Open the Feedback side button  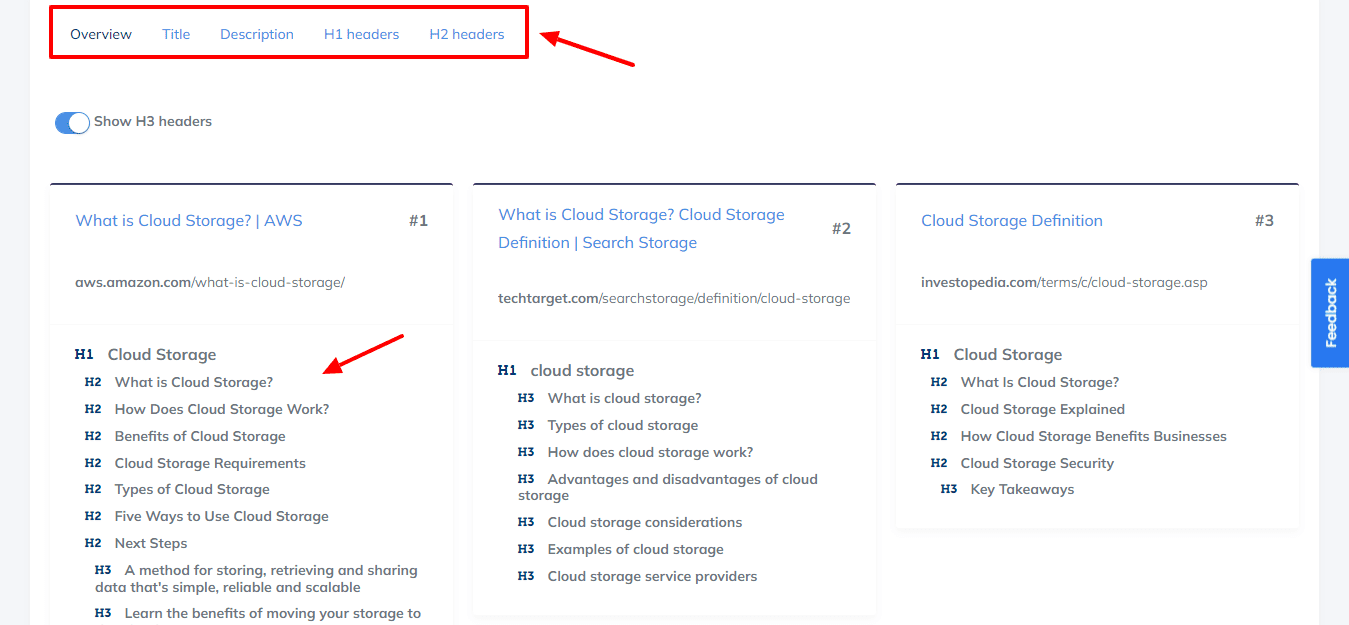point(1330,313)
